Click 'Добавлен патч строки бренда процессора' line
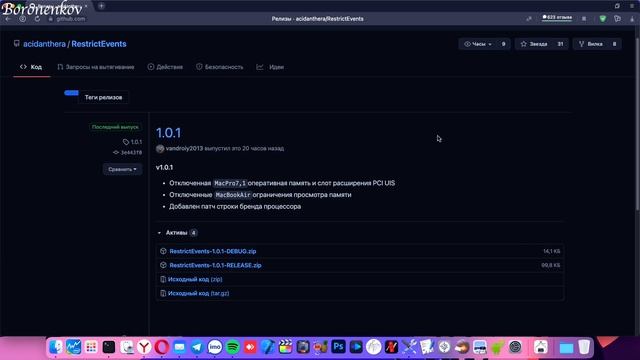The width and height of the screenshot is (640, 360). pyautogui.click(x=235, y=207)
